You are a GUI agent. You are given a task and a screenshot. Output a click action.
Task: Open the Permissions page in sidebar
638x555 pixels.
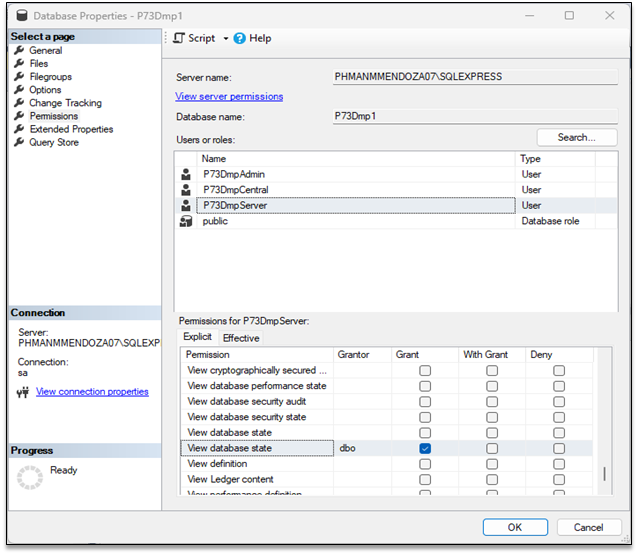click(53, 116)
